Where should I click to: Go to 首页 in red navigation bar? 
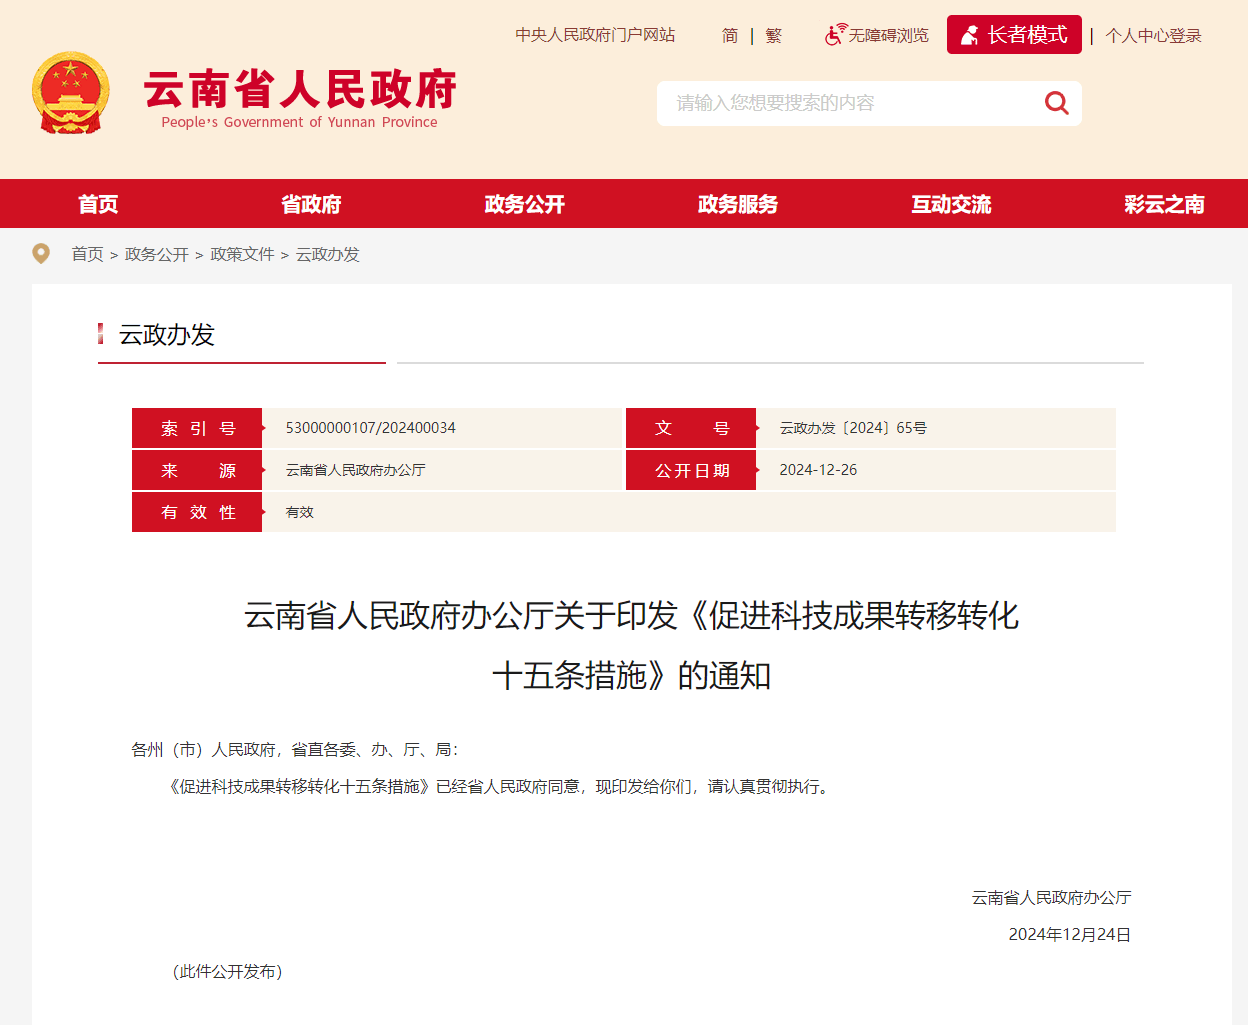tap(98, 204)
